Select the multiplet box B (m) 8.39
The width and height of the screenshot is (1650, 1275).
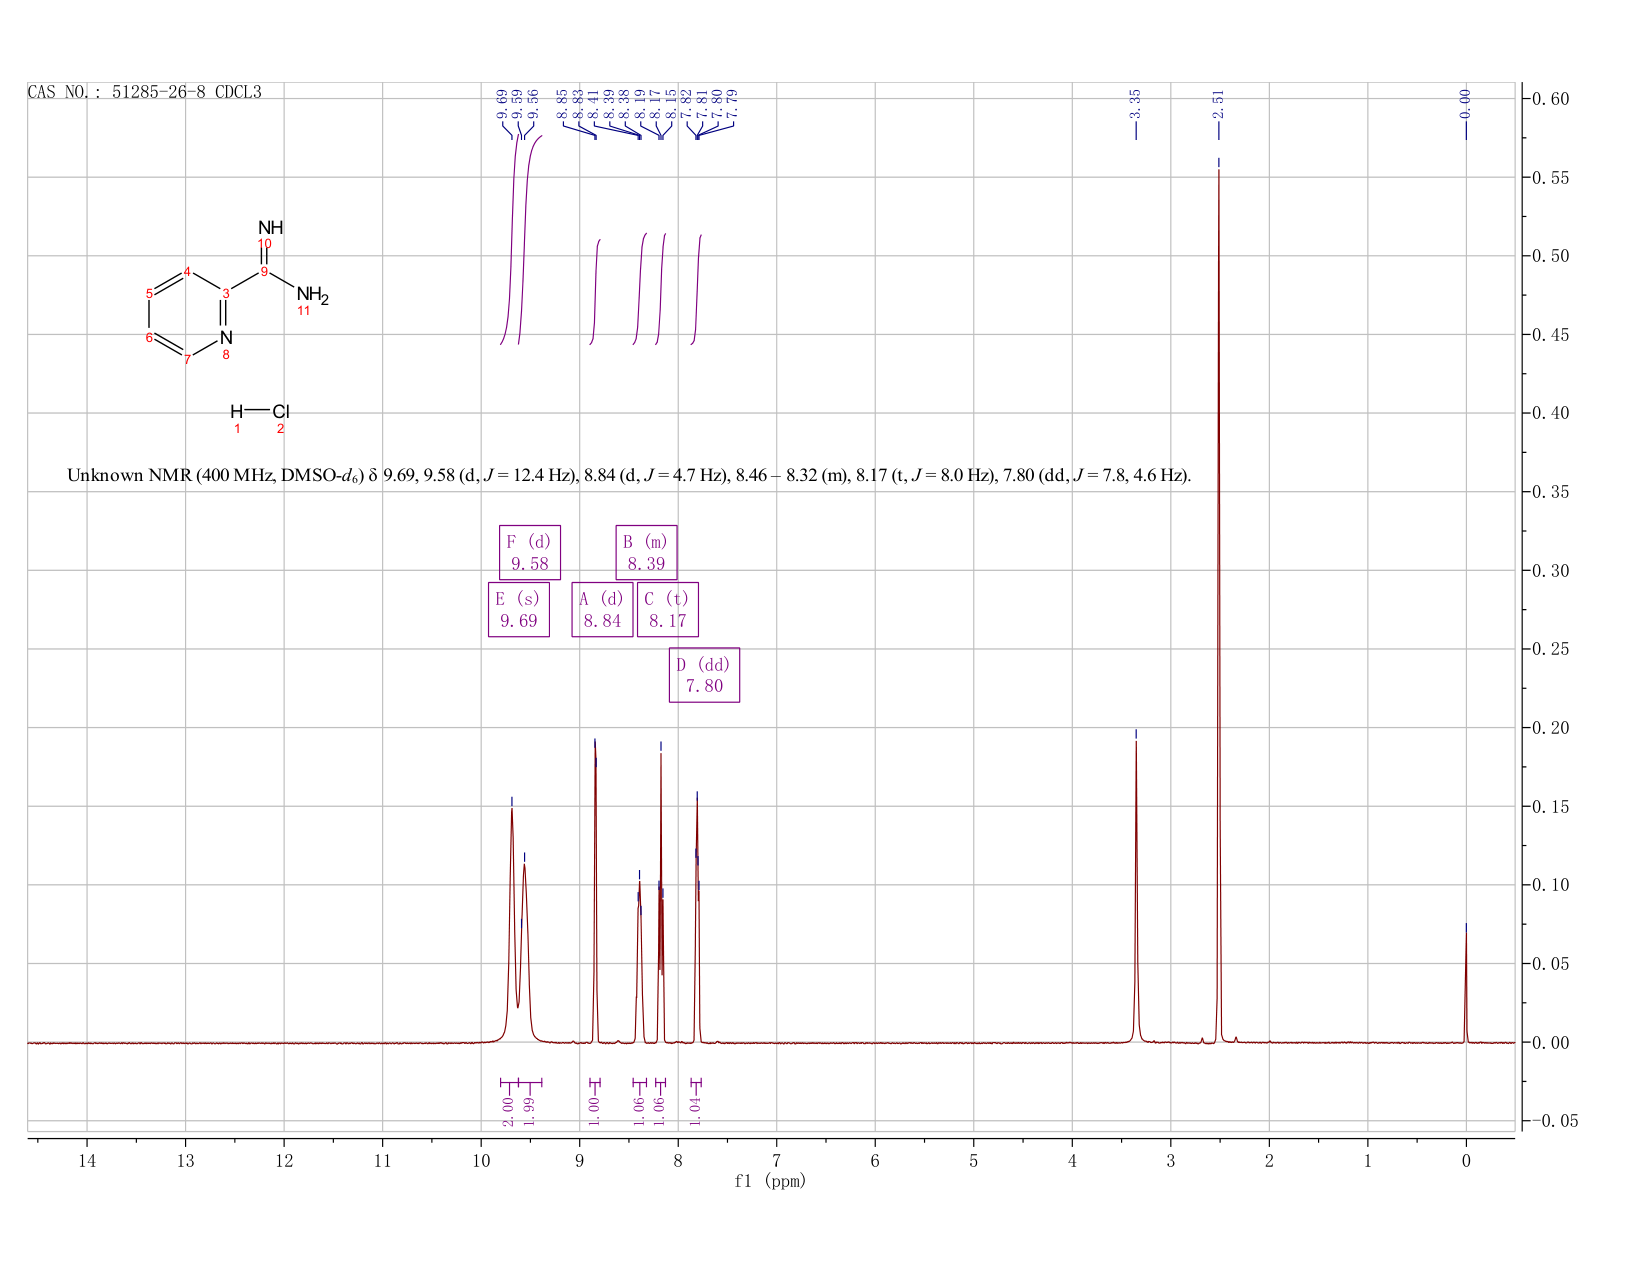[x=646, y=552]
